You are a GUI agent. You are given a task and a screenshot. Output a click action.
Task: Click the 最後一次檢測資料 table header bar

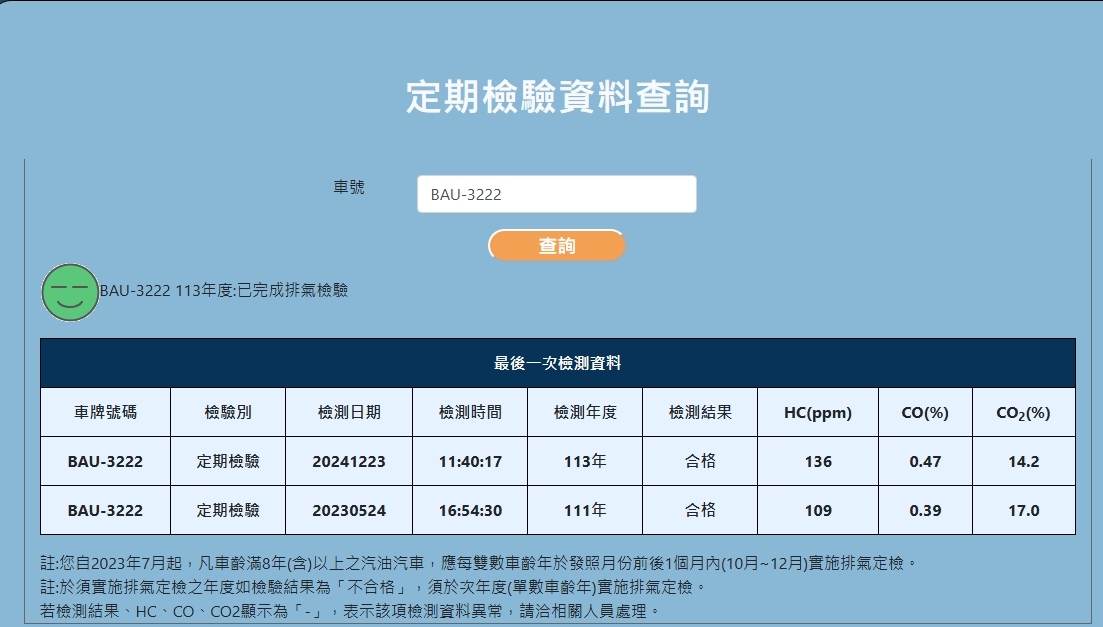557,363
